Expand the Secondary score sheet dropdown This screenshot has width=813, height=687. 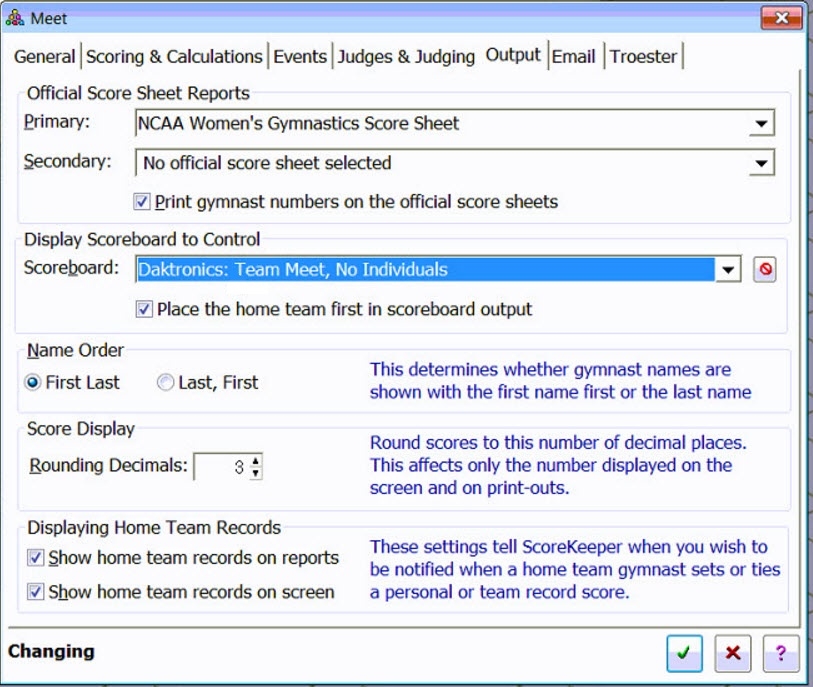pos(761,163)
